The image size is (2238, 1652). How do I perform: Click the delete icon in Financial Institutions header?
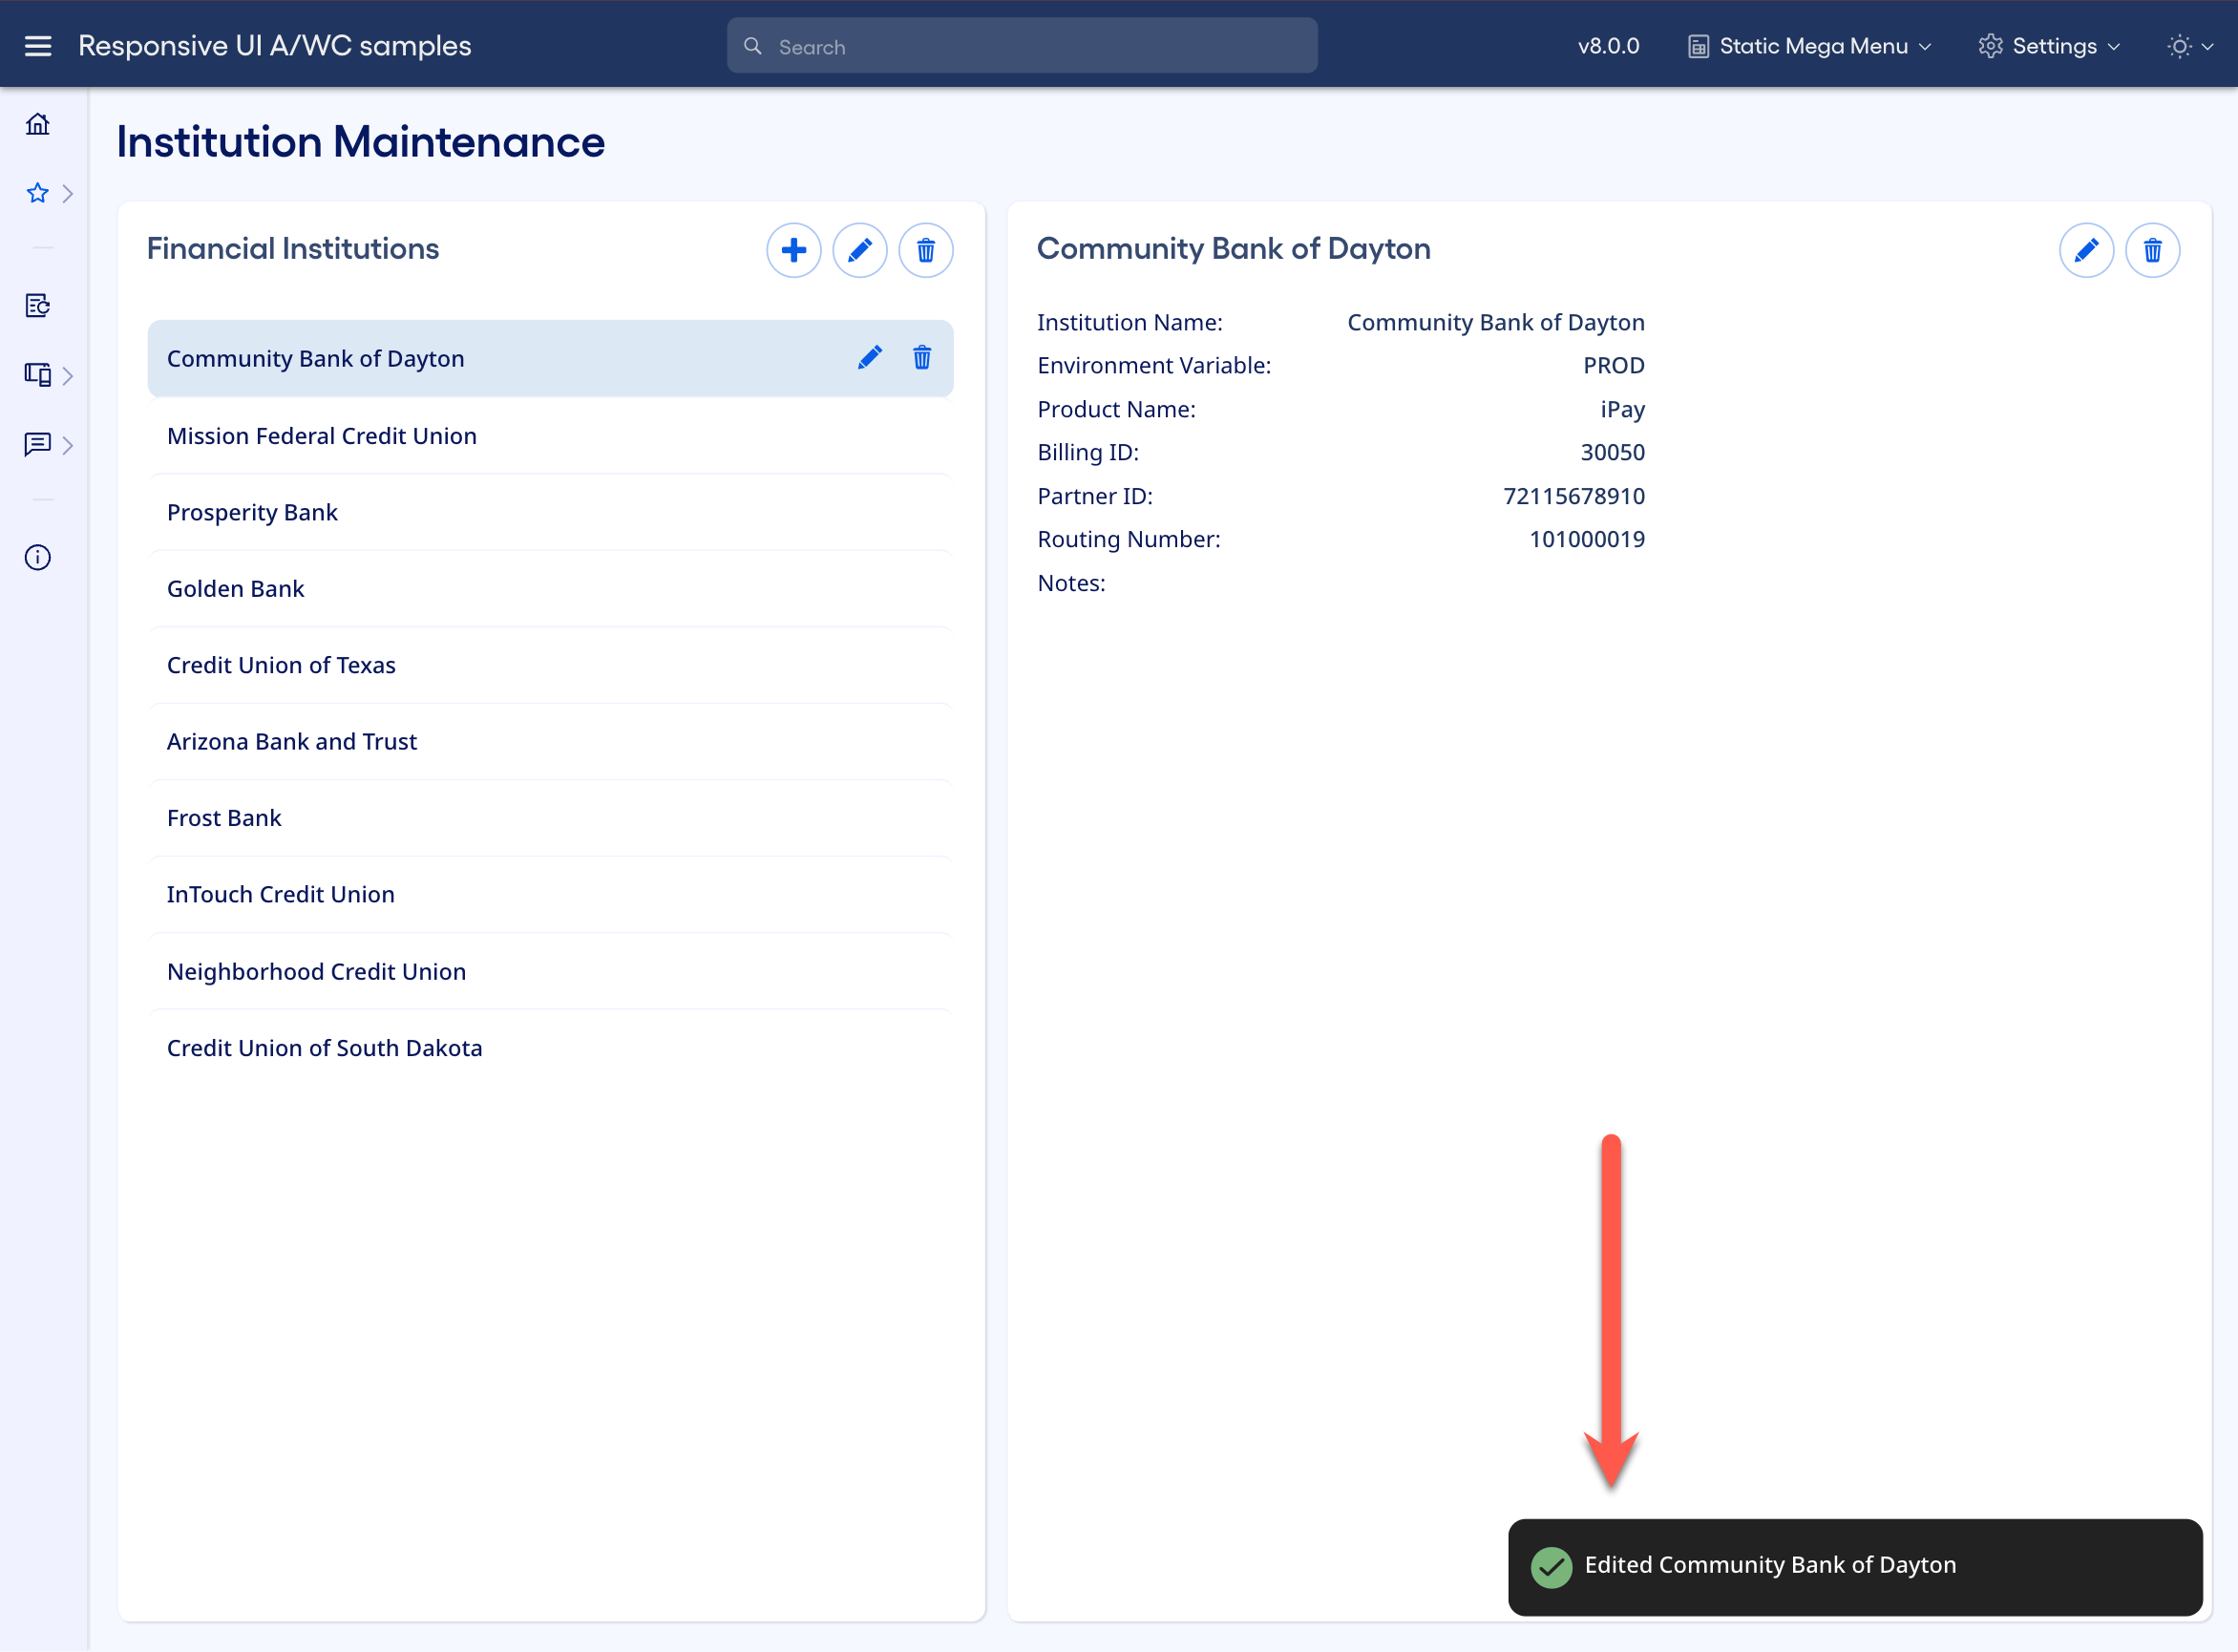click(x=925, y=250)
